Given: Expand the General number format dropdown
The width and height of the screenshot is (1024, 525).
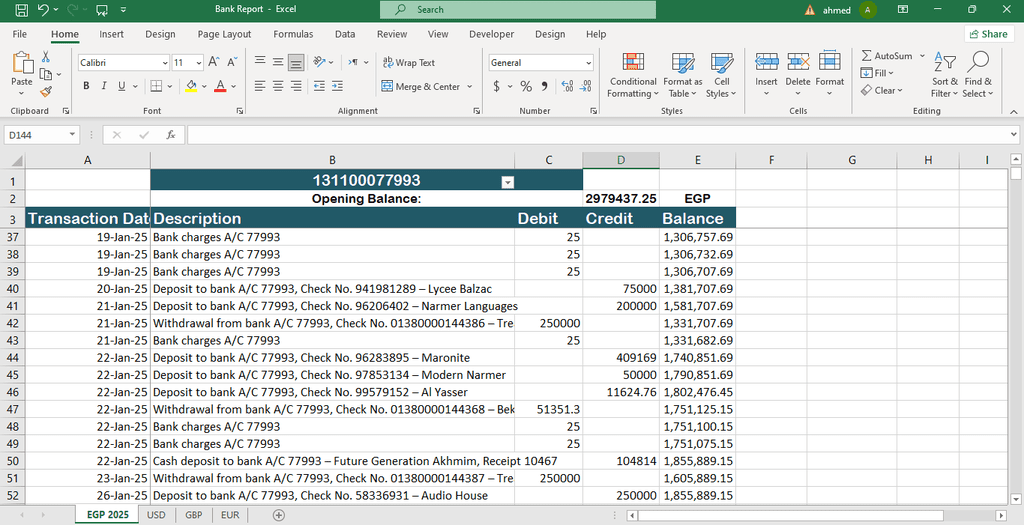Looking at the screenshot, I should pos(588,62).
